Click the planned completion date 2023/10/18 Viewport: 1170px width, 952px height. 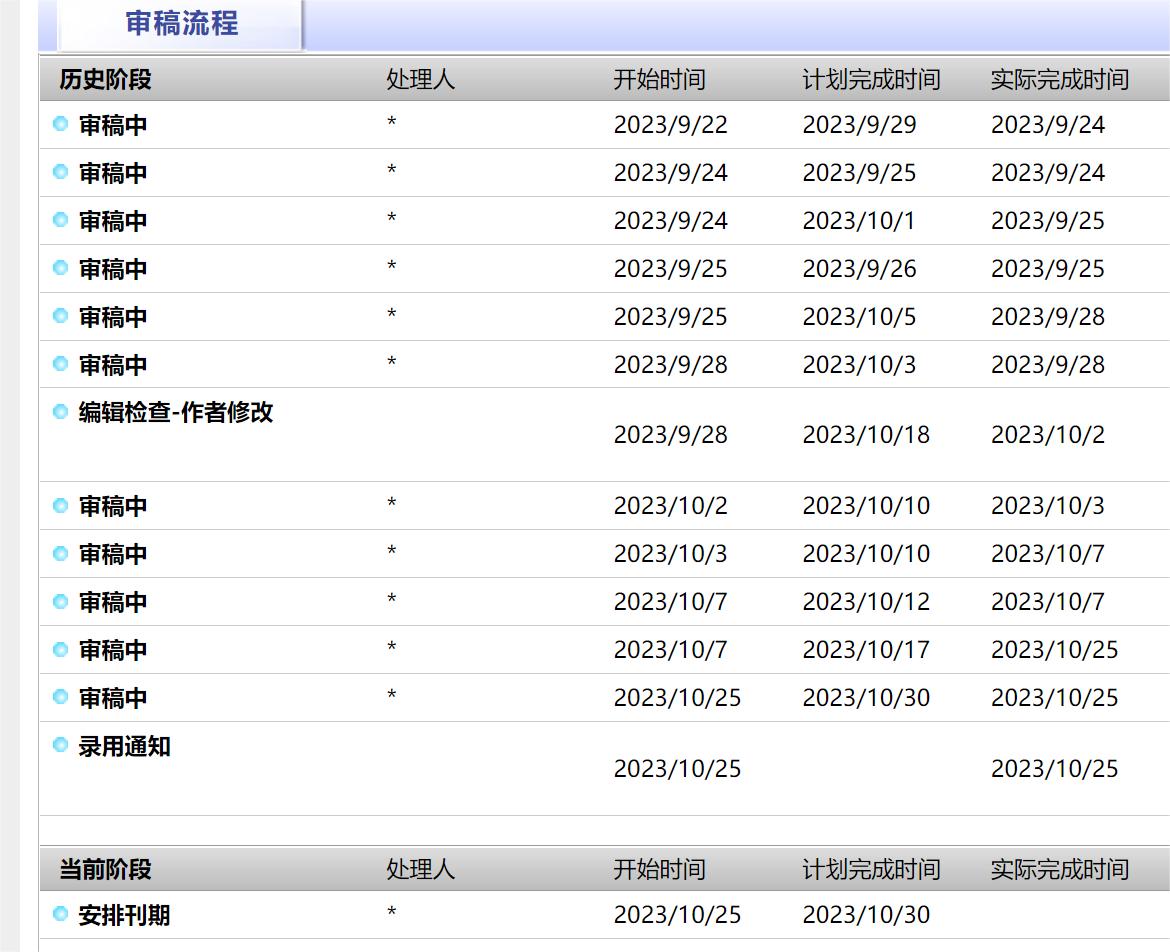pyautogui.click(x=865, y=435)
